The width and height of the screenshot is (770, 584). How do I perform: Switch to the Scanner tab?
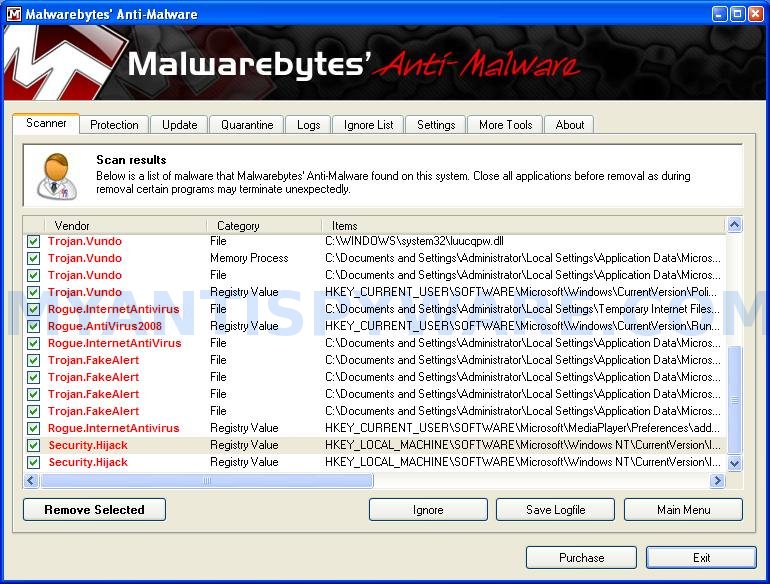(46, 123)
